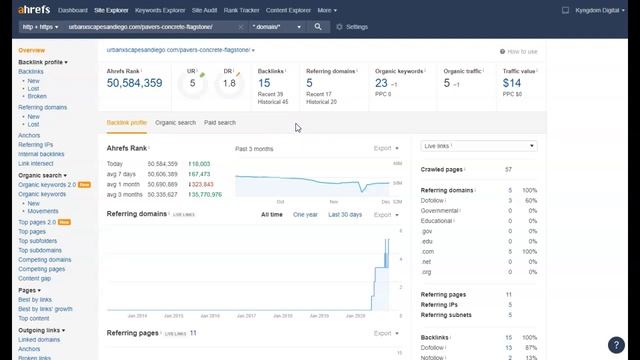Open Site Explorer in top navigation

click(x=111, y=10)
